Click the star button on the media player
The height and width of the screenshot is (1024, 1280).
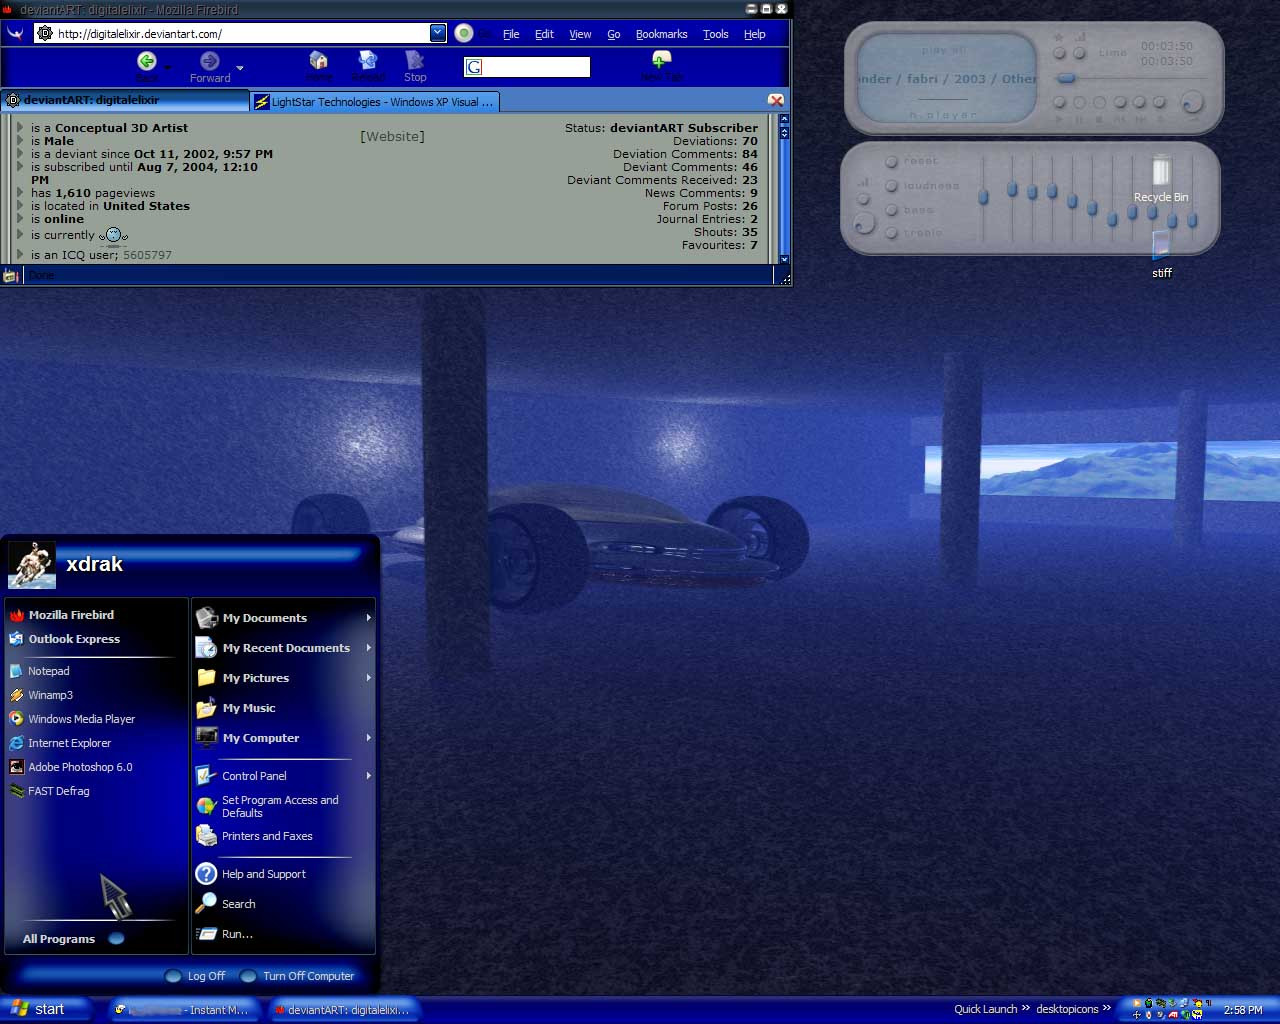tap(1059, 52)
